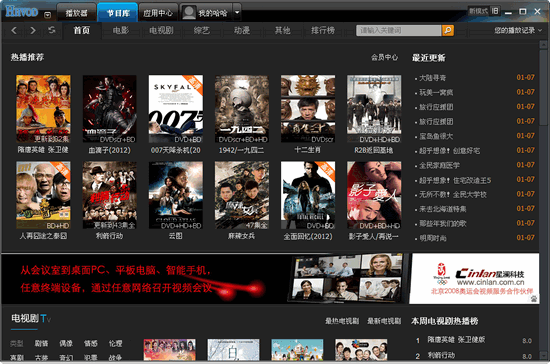Click the 最新电视剧 link
Screen dimensions: 550x364
[384, 321]
